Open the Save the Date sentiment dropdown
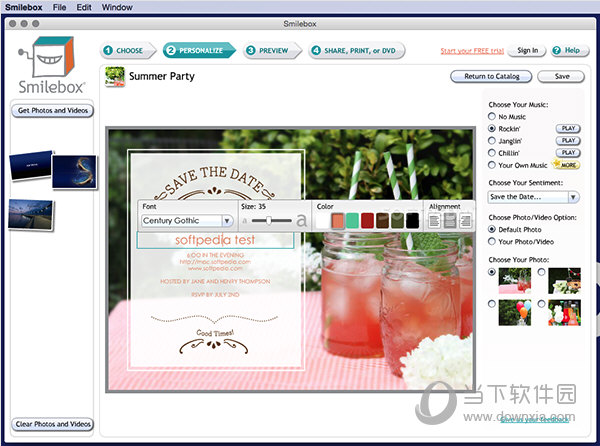 tap(534, 197)
